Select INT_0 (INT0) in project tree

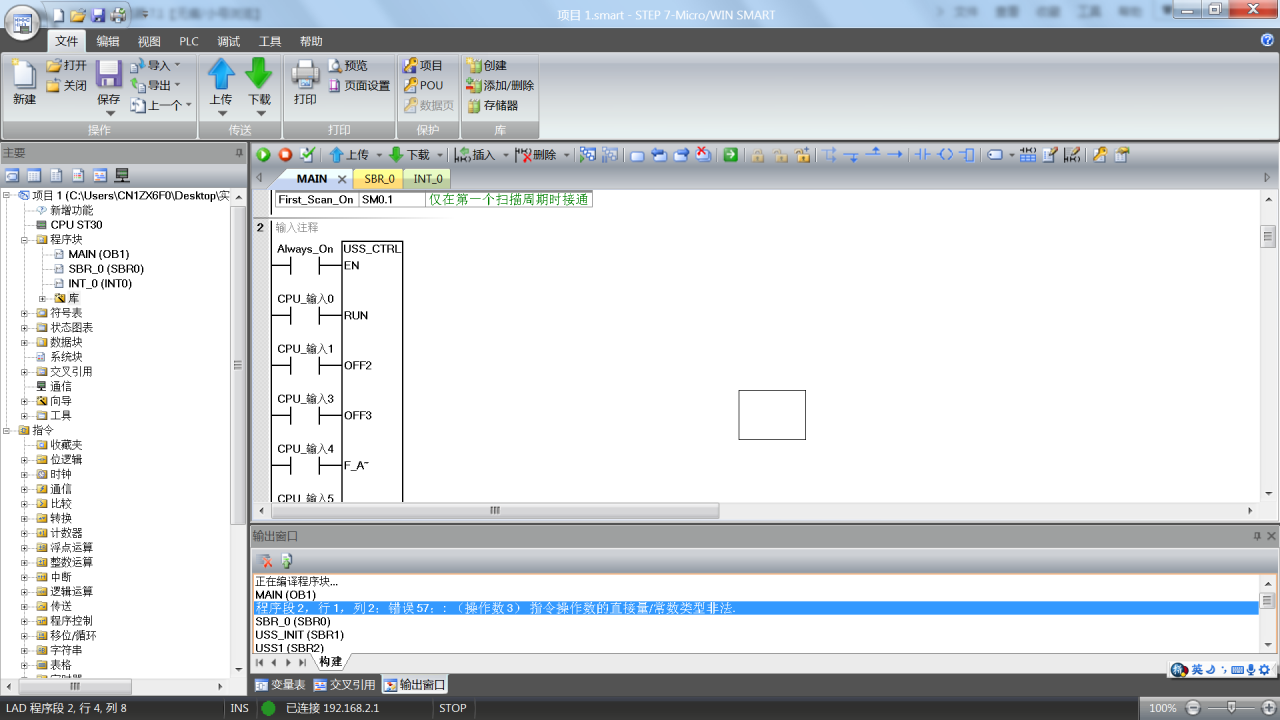98,283
